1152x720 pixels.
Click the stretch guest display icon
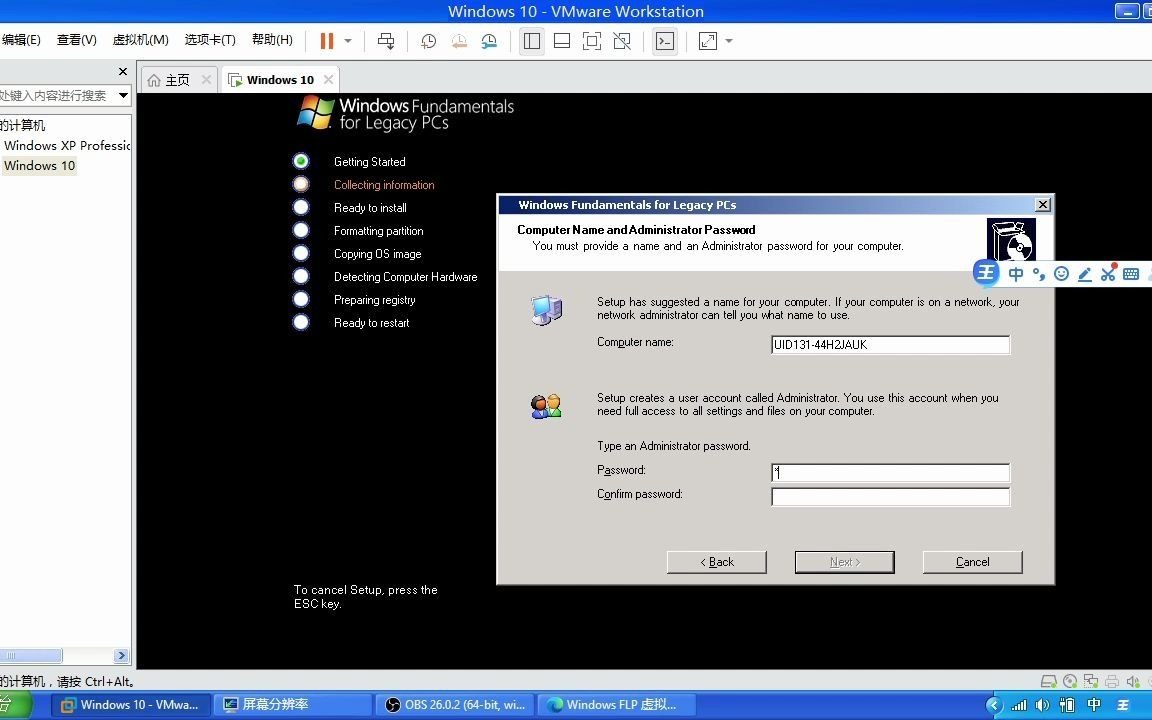[x=708, y=41]
